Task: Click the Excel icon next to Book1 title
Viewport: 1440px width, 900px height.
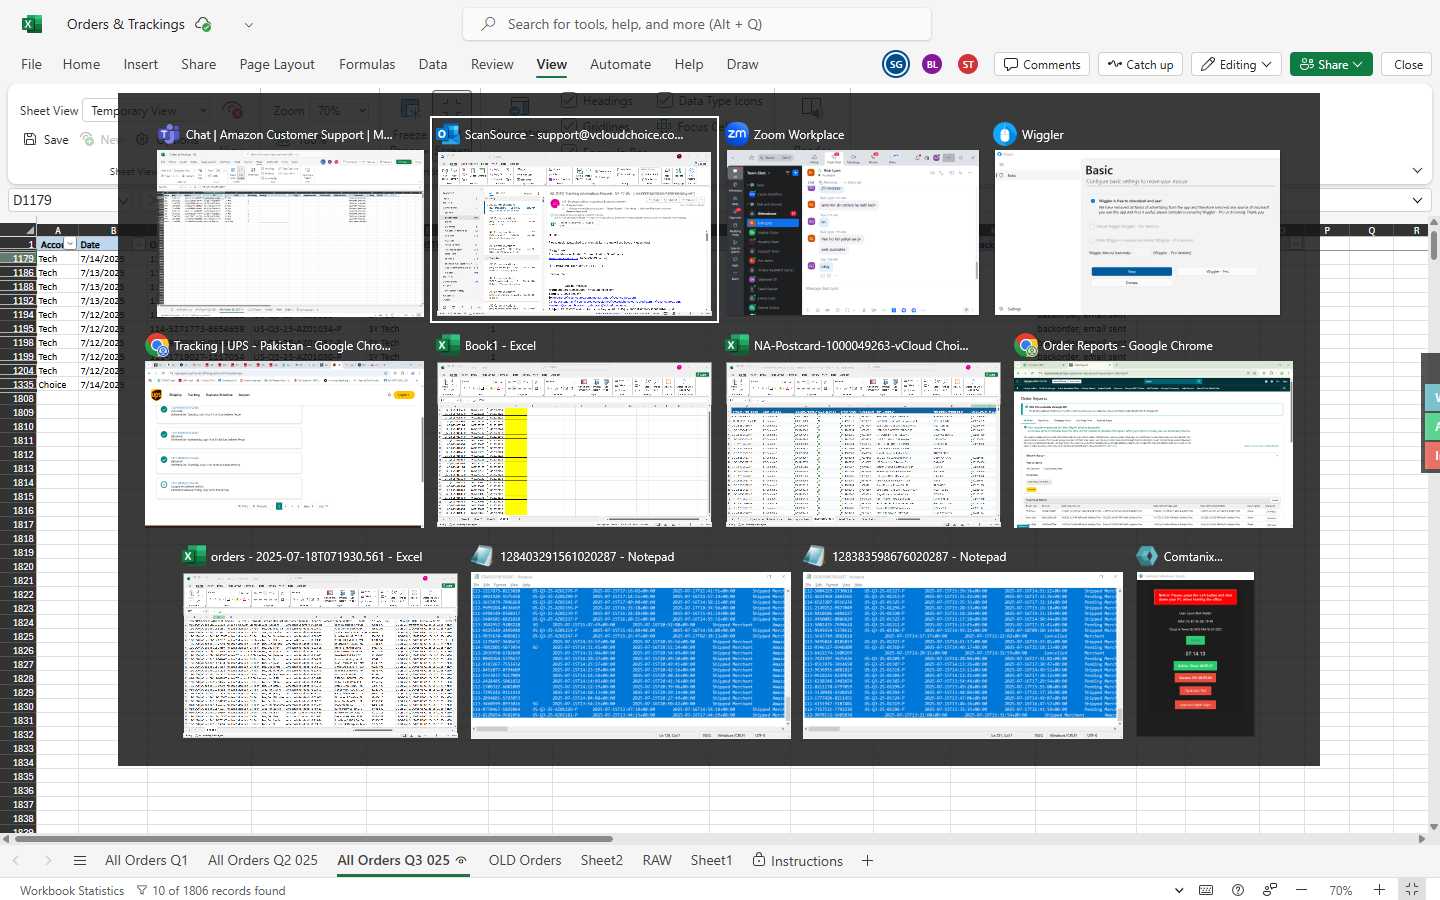Action: point(448,345)
